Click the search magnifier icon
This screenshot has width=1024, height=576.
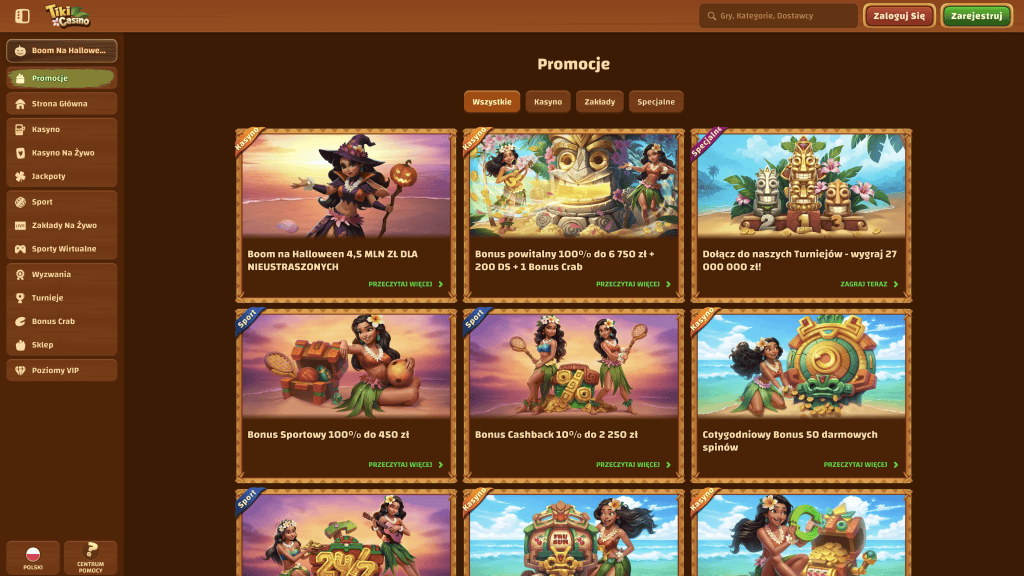(712, 16)
